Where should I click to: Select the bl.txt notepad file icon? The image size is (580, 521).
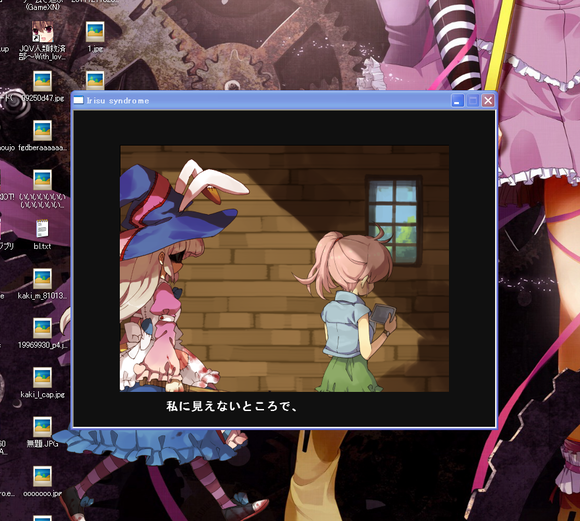tap(42, 229)
